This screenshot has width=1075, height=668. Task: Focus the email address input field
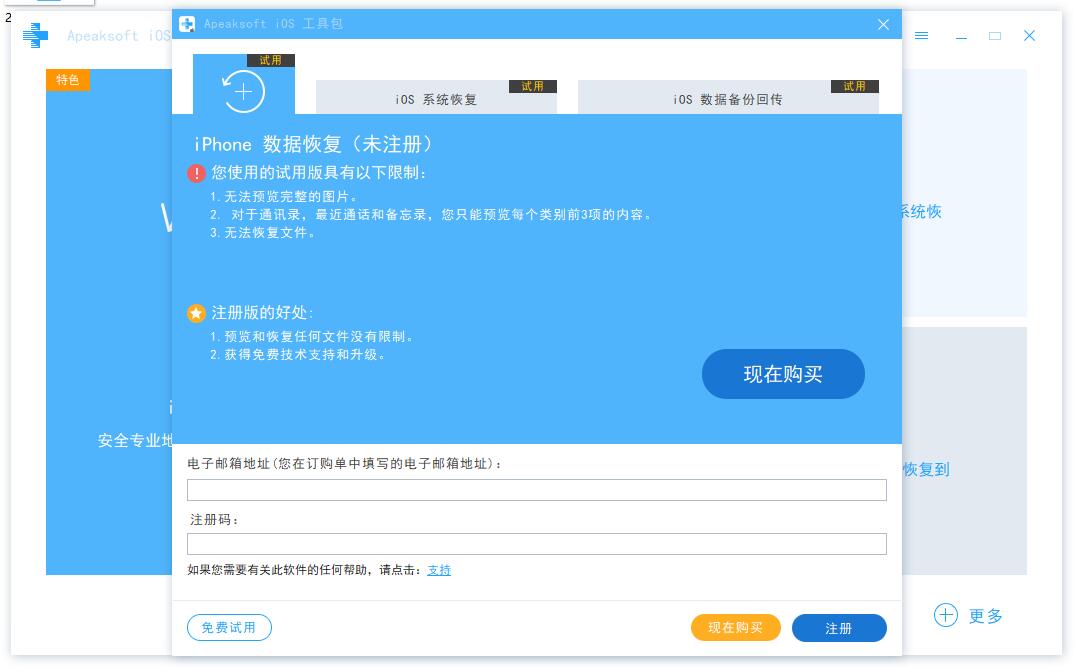click(537, 490)
